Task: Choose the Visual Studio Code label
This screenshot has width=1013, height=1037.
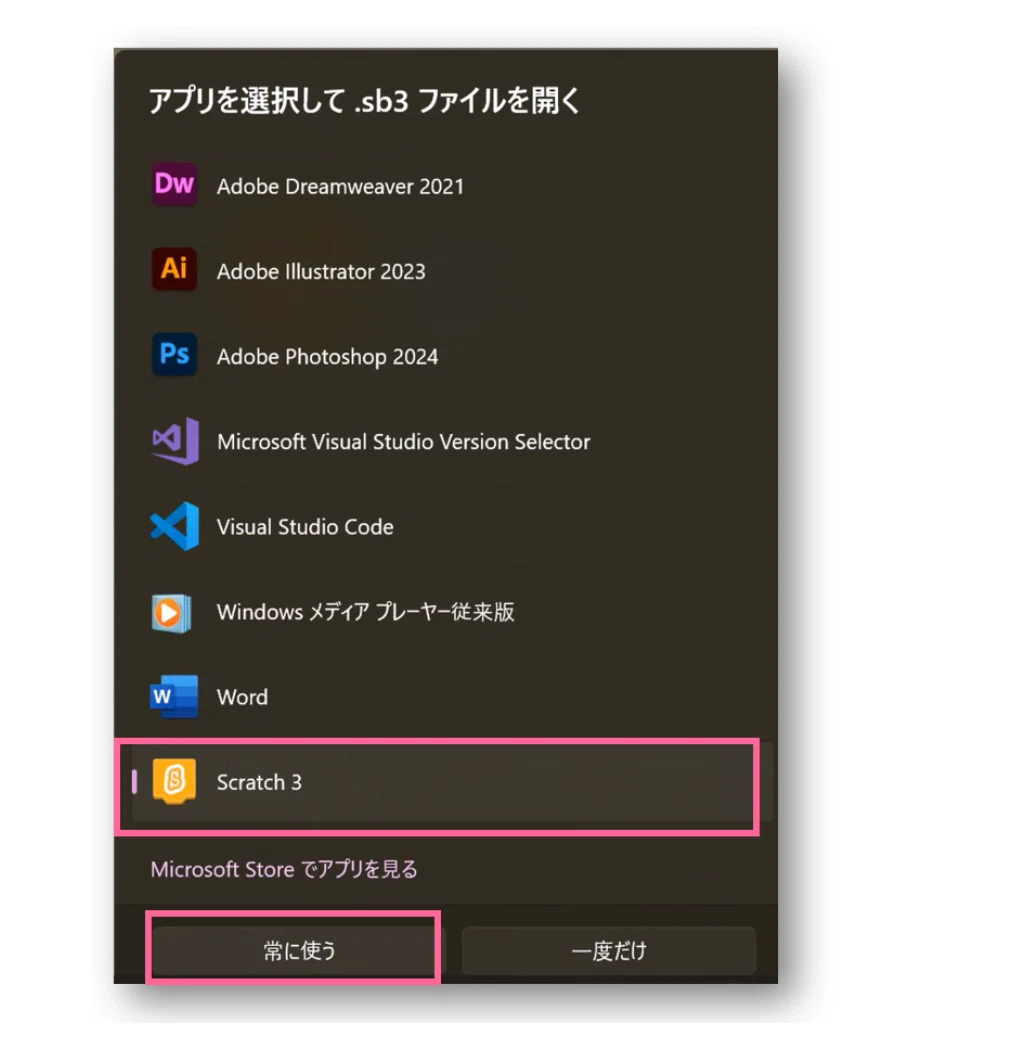Action: point(305,527)
